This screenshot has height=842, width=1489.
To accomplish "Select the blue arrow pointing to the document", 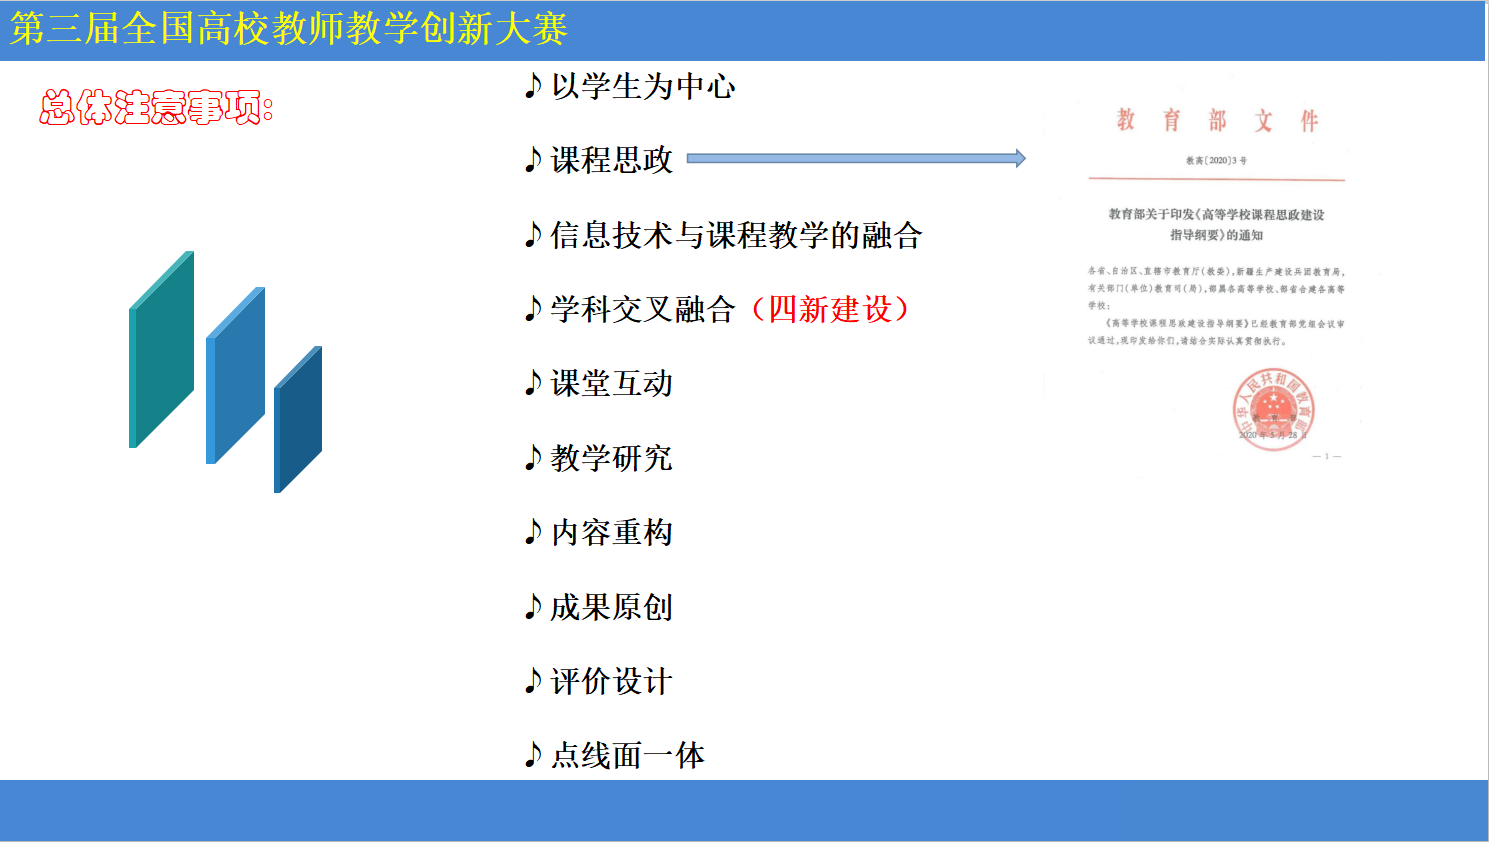I will 856,158.
